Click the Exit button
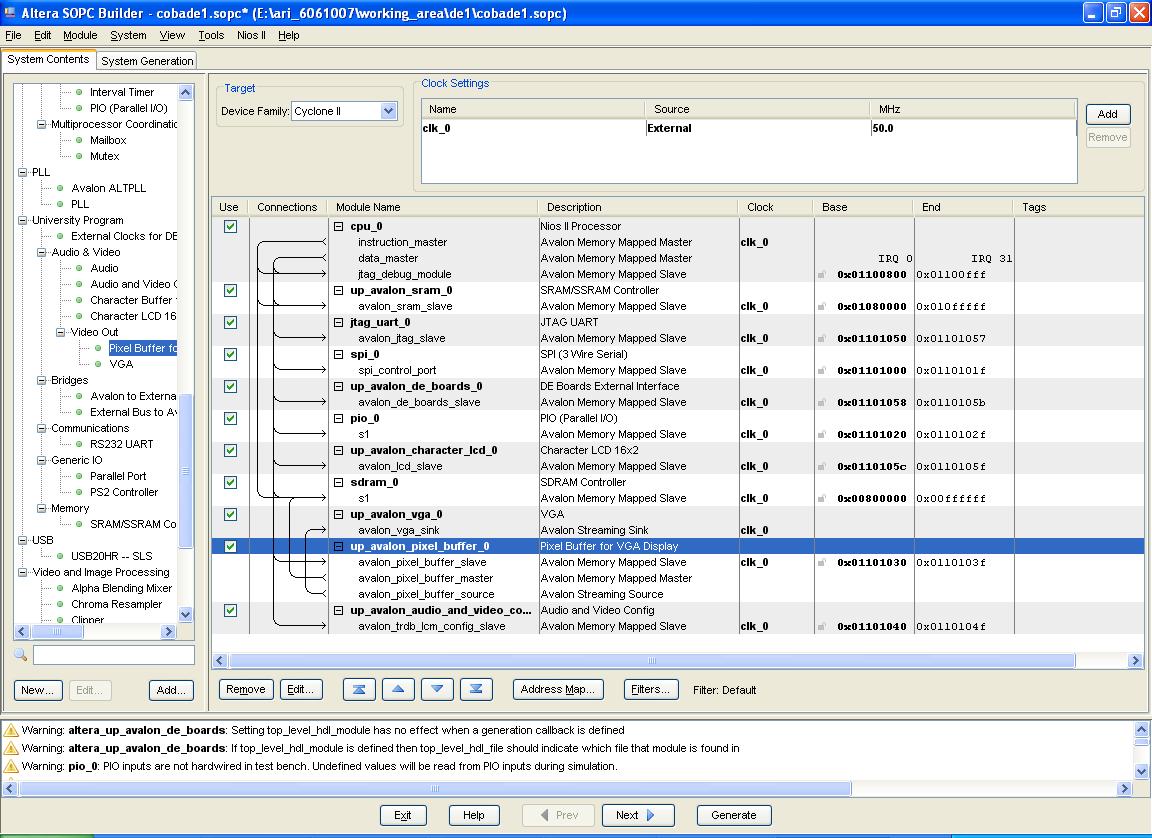Viewport: 1152px width, 838px height. (403, 815)
